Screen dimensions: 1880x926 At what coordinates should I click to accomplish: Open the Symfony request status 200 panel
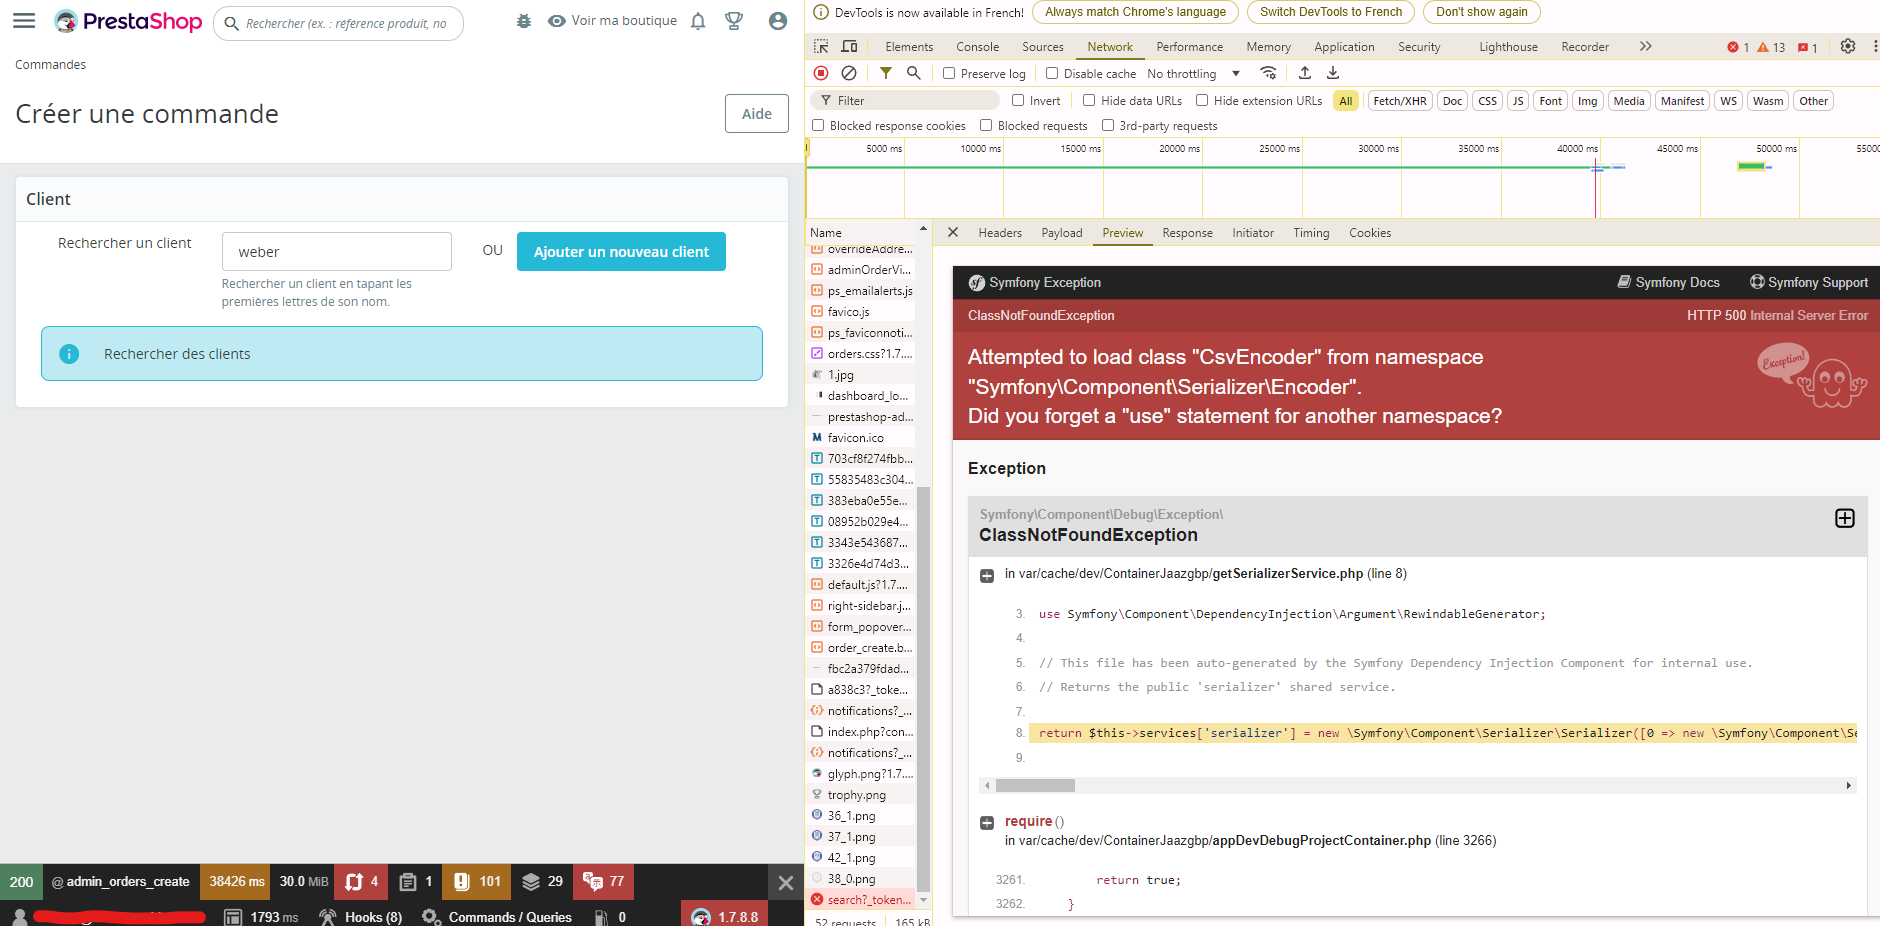[21, 882]
